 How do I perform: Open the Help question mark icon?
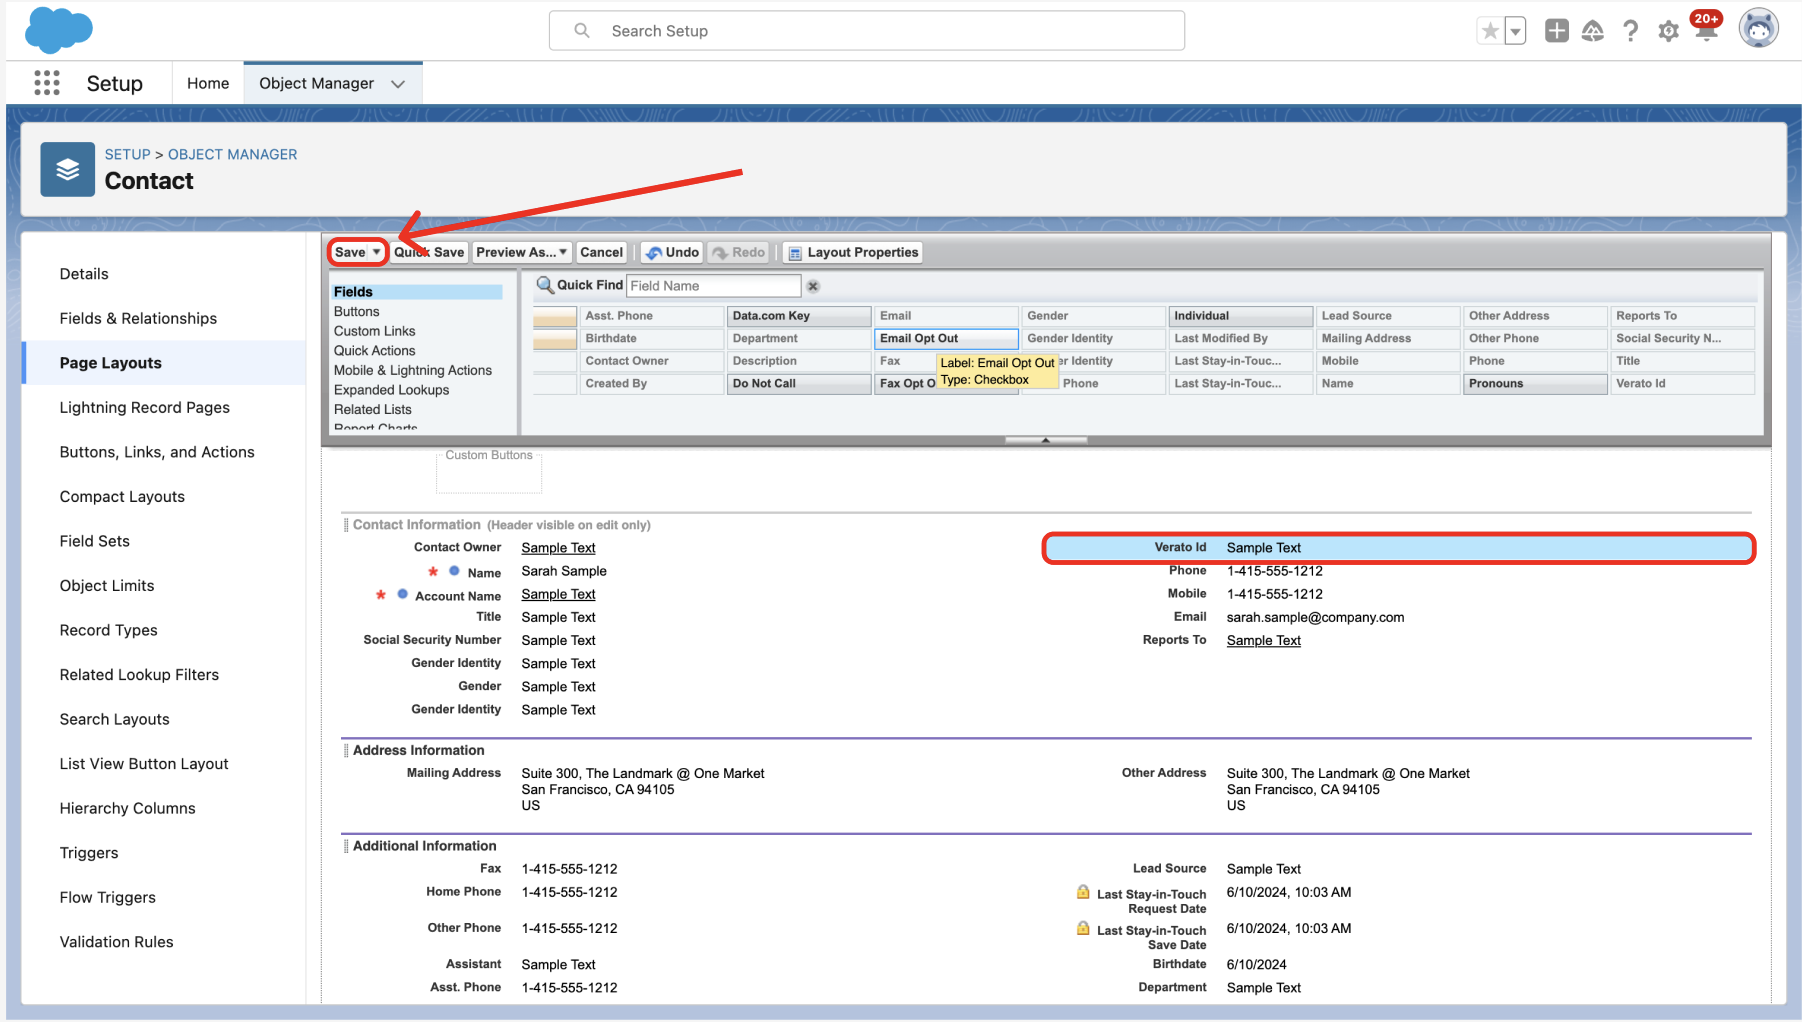click(x=1631, y=31)
